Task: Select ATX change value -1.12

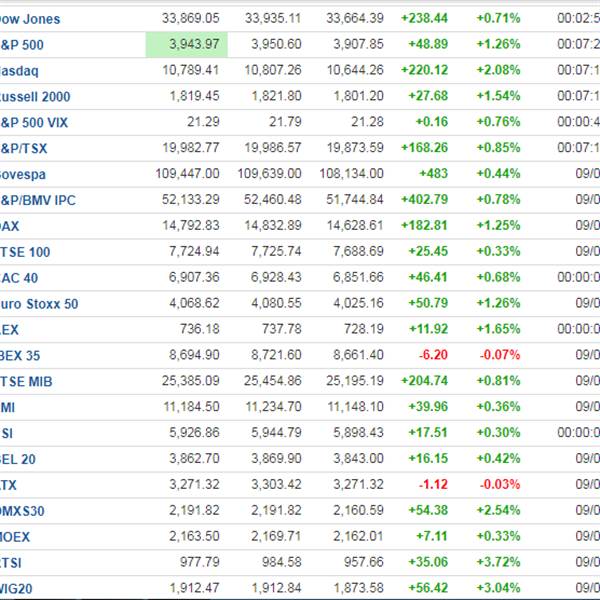Action: coord(433,484)
